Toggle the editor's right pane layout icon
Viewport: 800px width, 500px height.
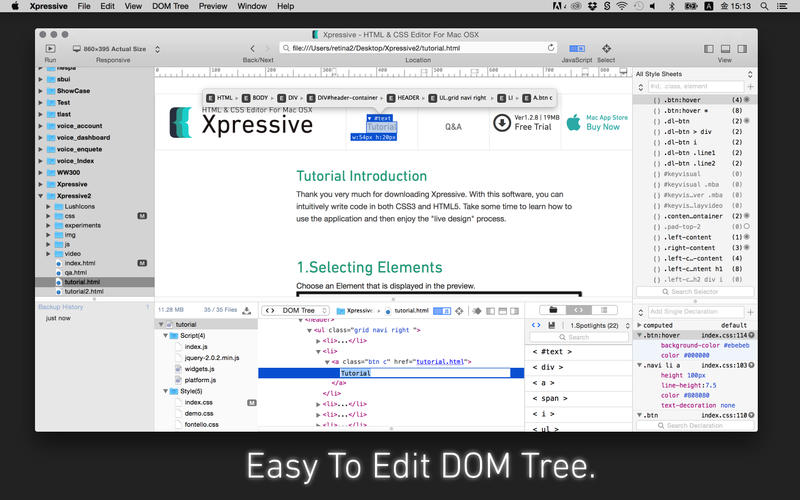pyautogui.click(x=515, y=311)
